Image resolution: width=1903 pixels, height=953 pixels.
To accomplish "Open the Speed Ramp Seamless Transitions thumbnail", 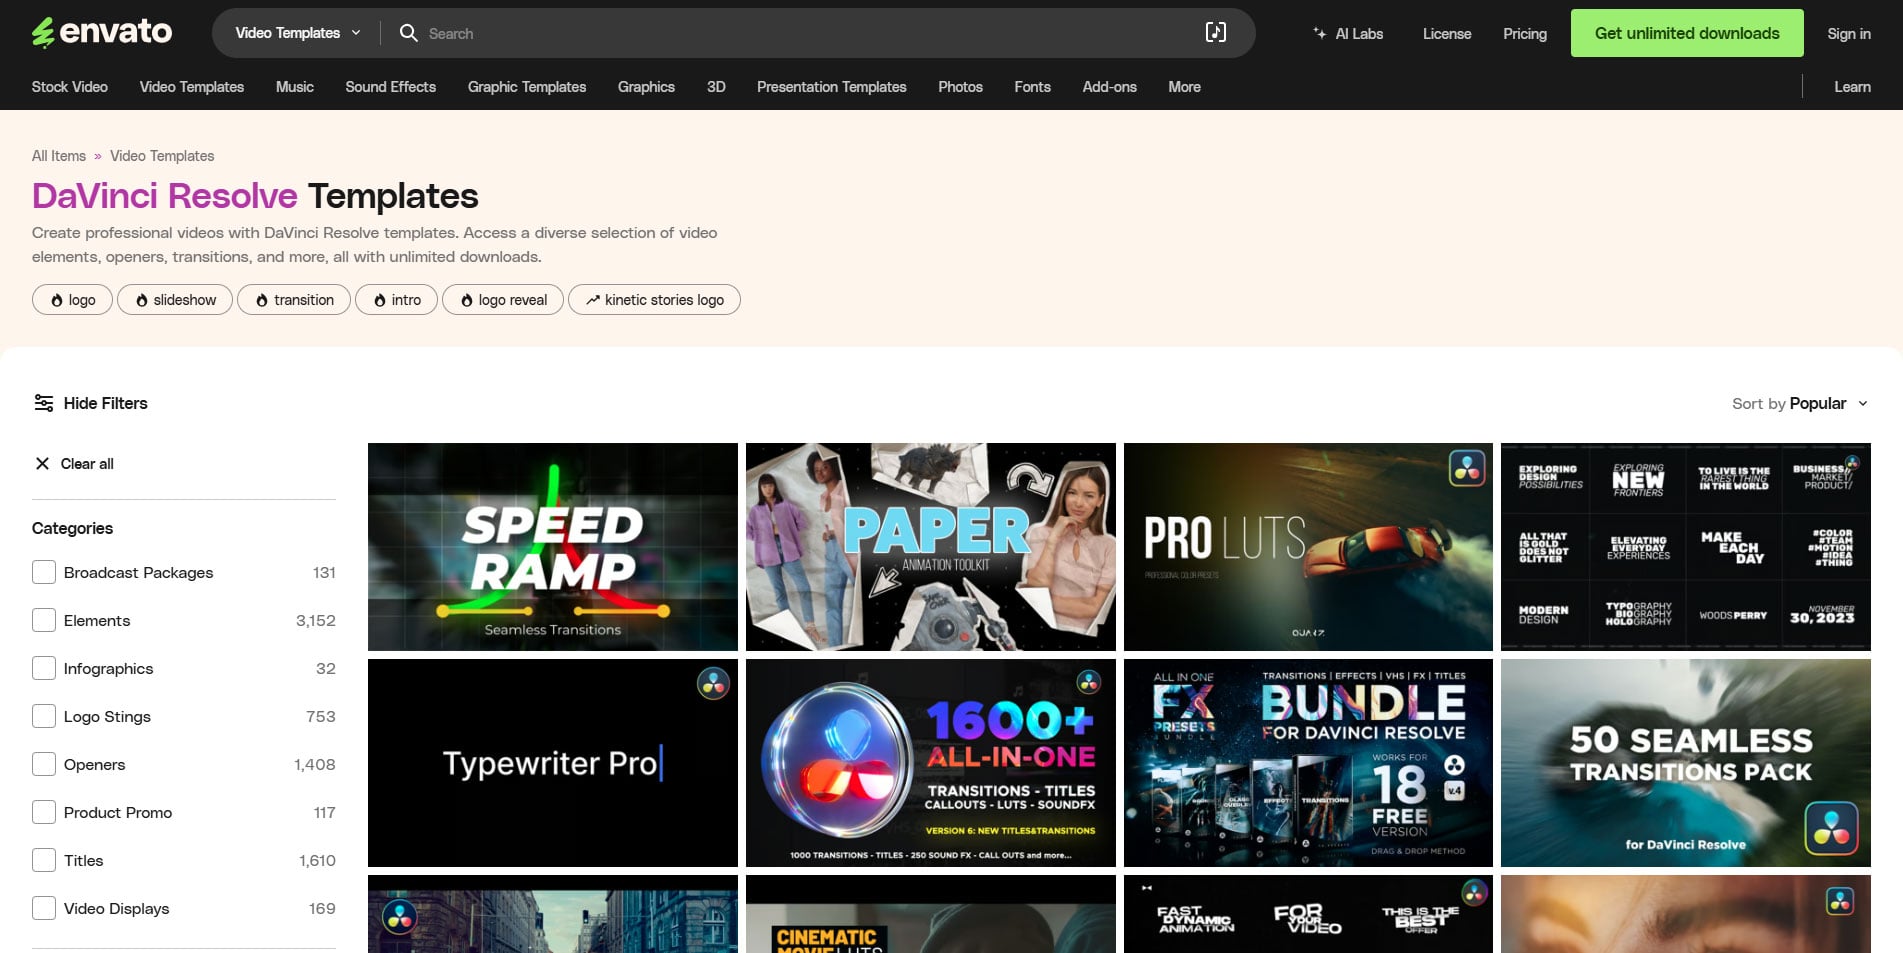I will pos(553,547).
